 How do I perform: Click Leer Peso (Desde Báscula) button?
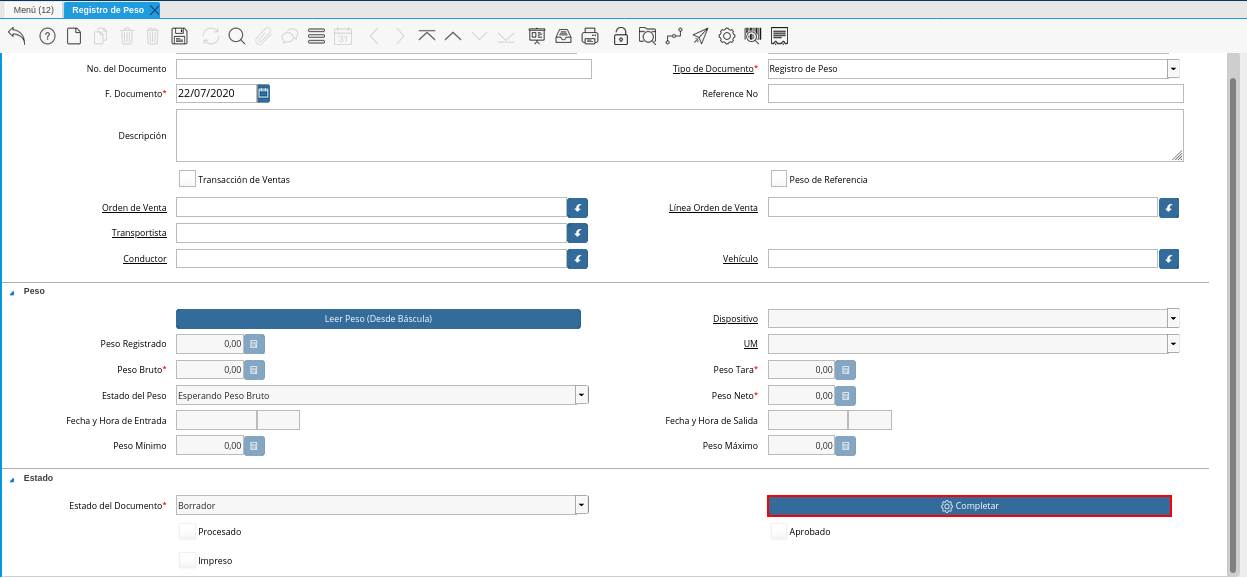click(x=378, y=319)
